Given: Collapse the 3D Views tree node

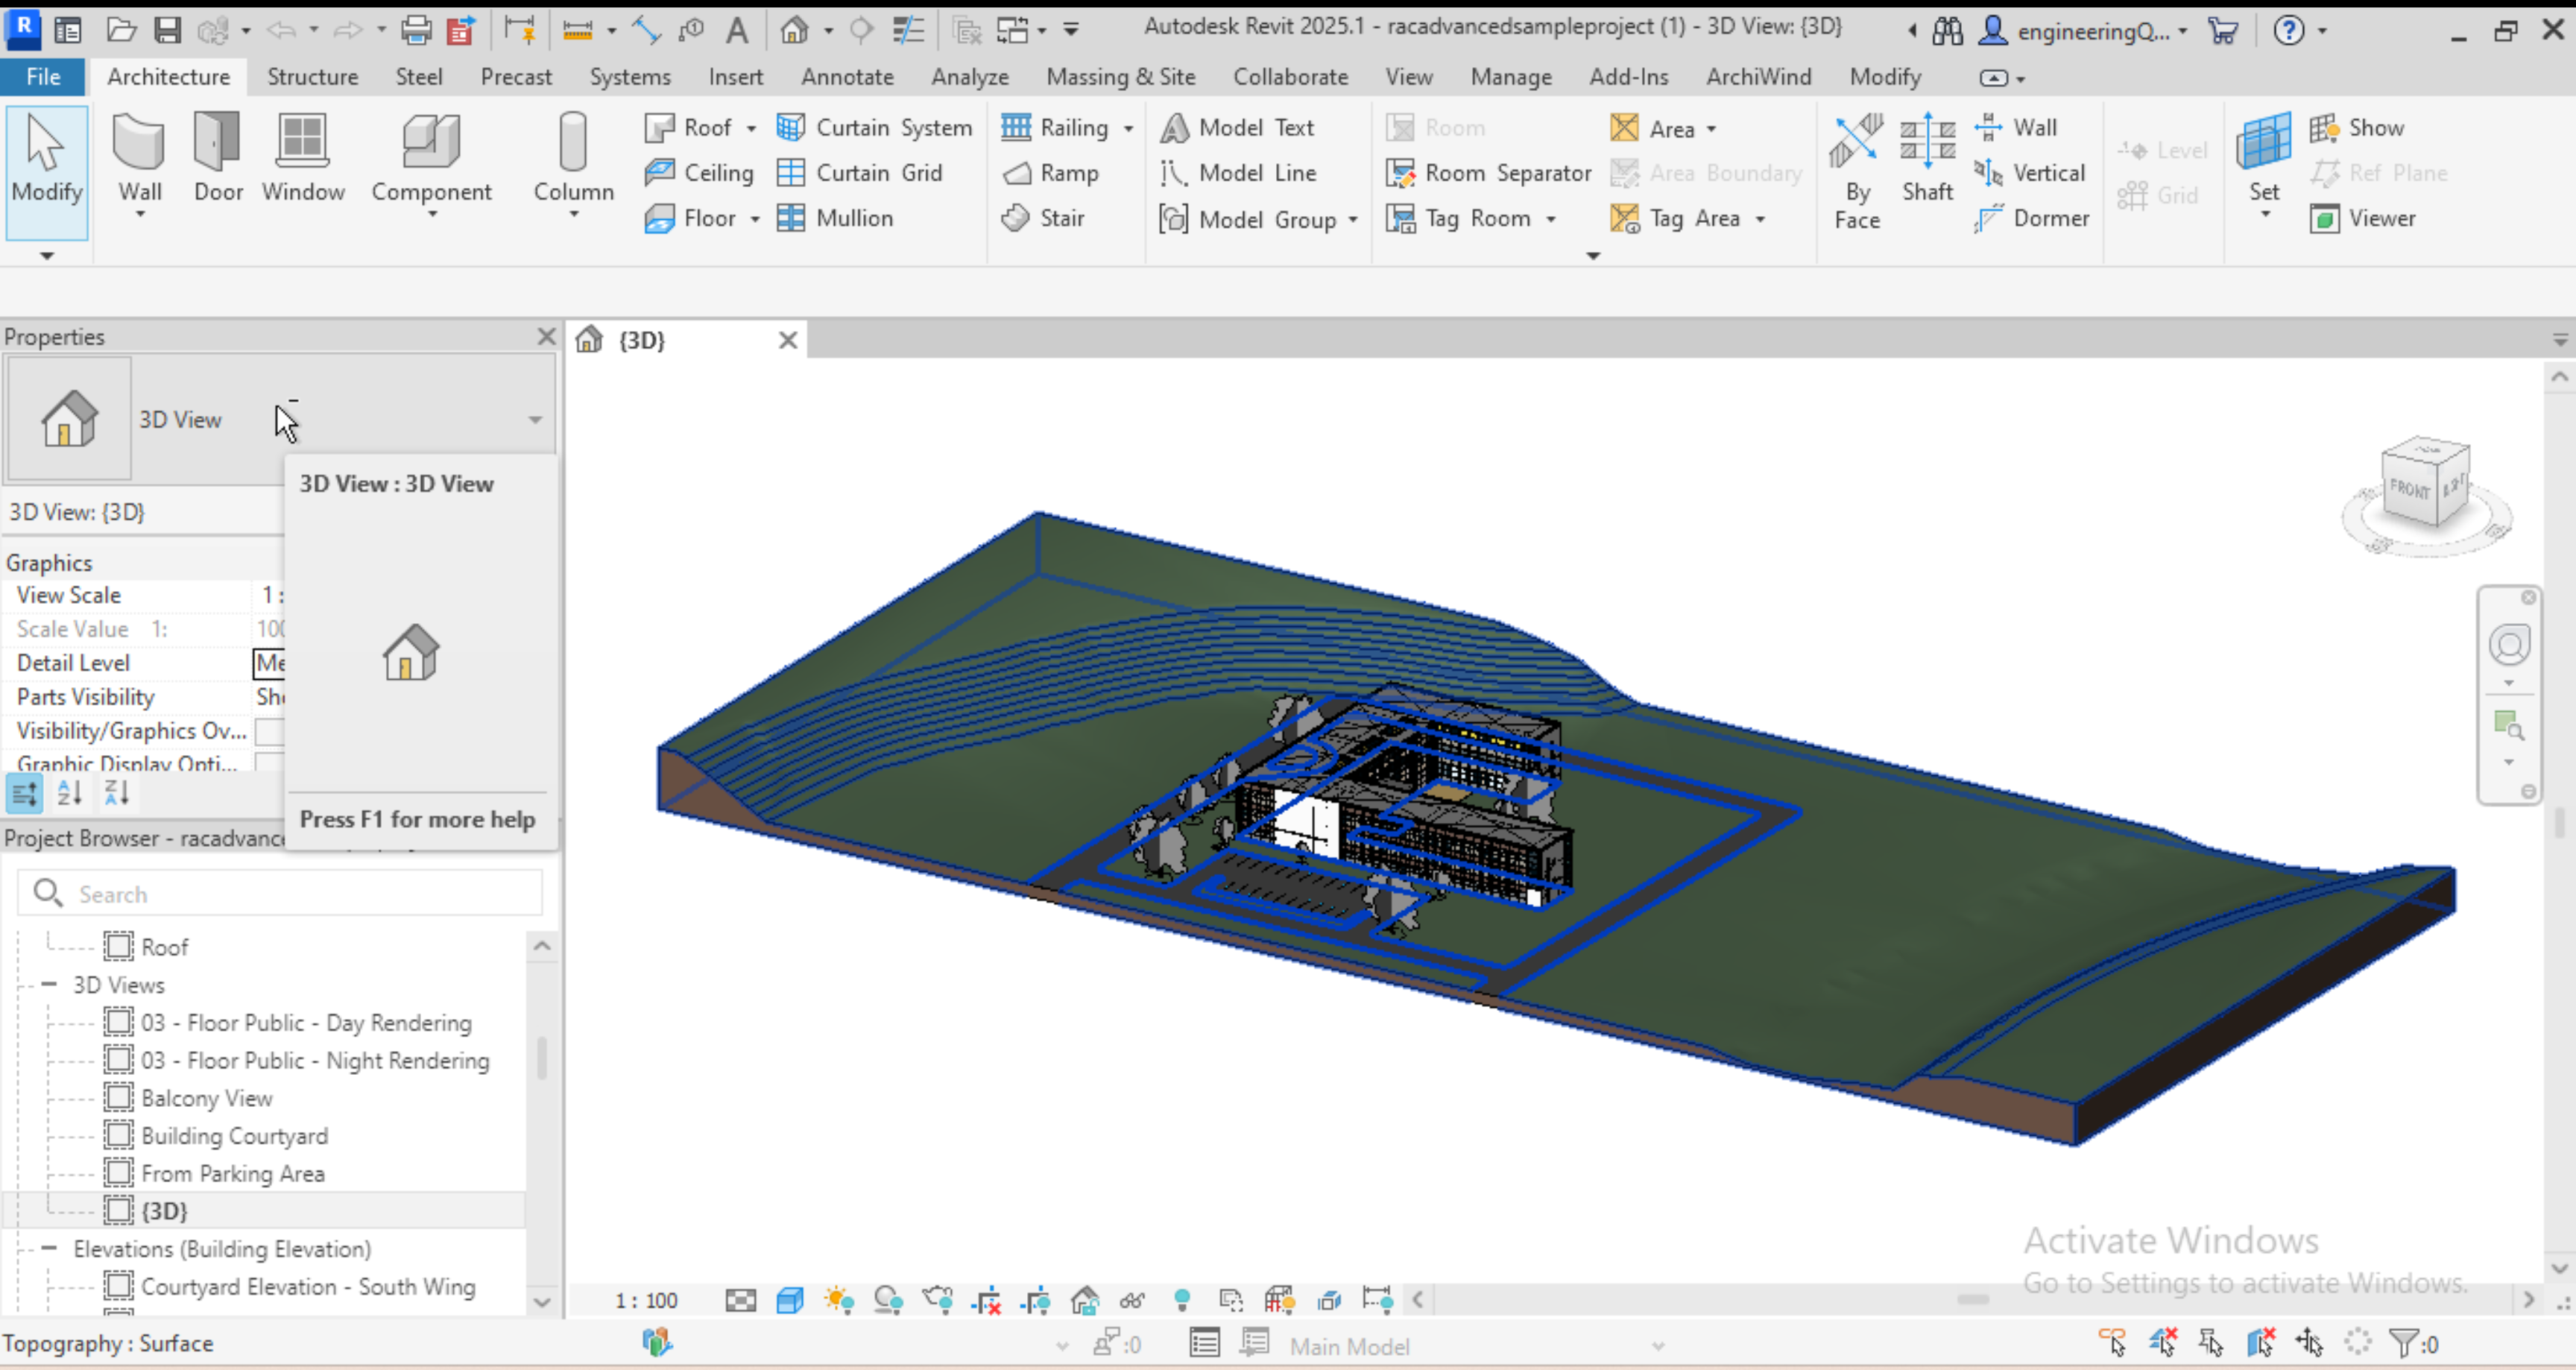Looking at the screenshot, I should pos(49,985).
